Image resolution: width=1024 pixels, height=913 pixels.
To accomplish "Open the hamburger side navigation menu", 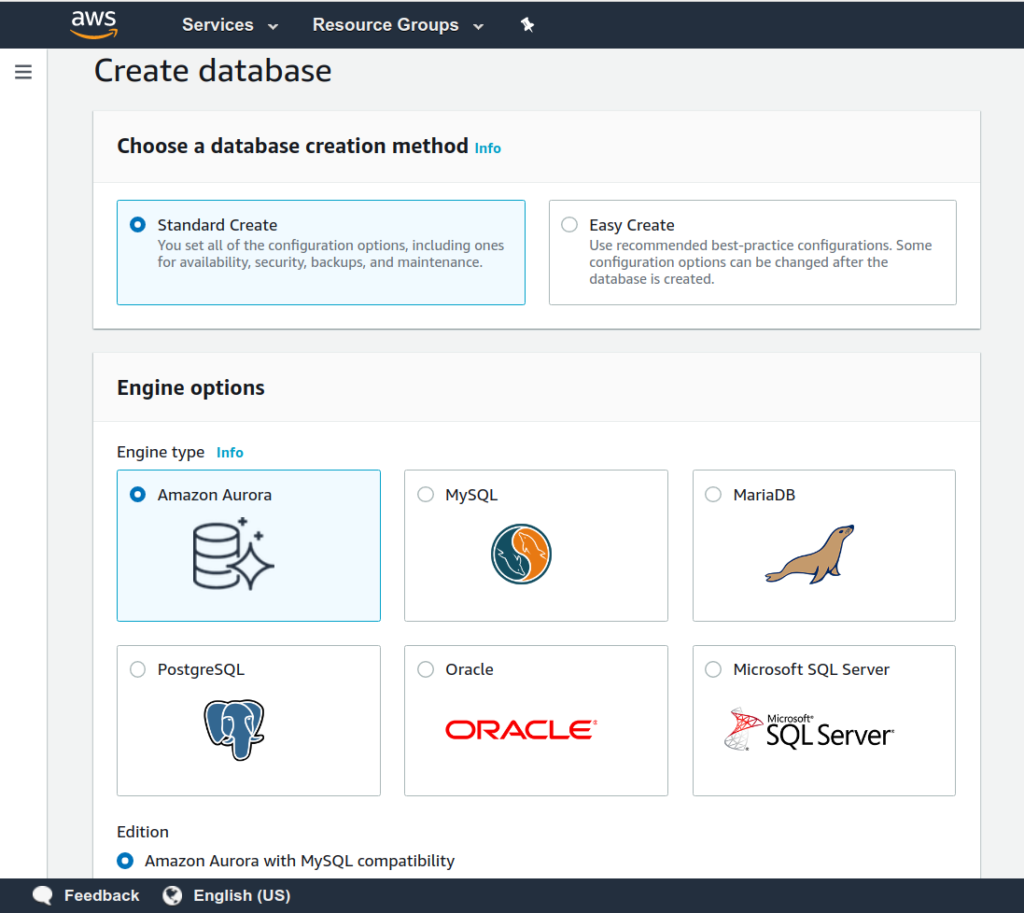I will (x=23, y=72).
